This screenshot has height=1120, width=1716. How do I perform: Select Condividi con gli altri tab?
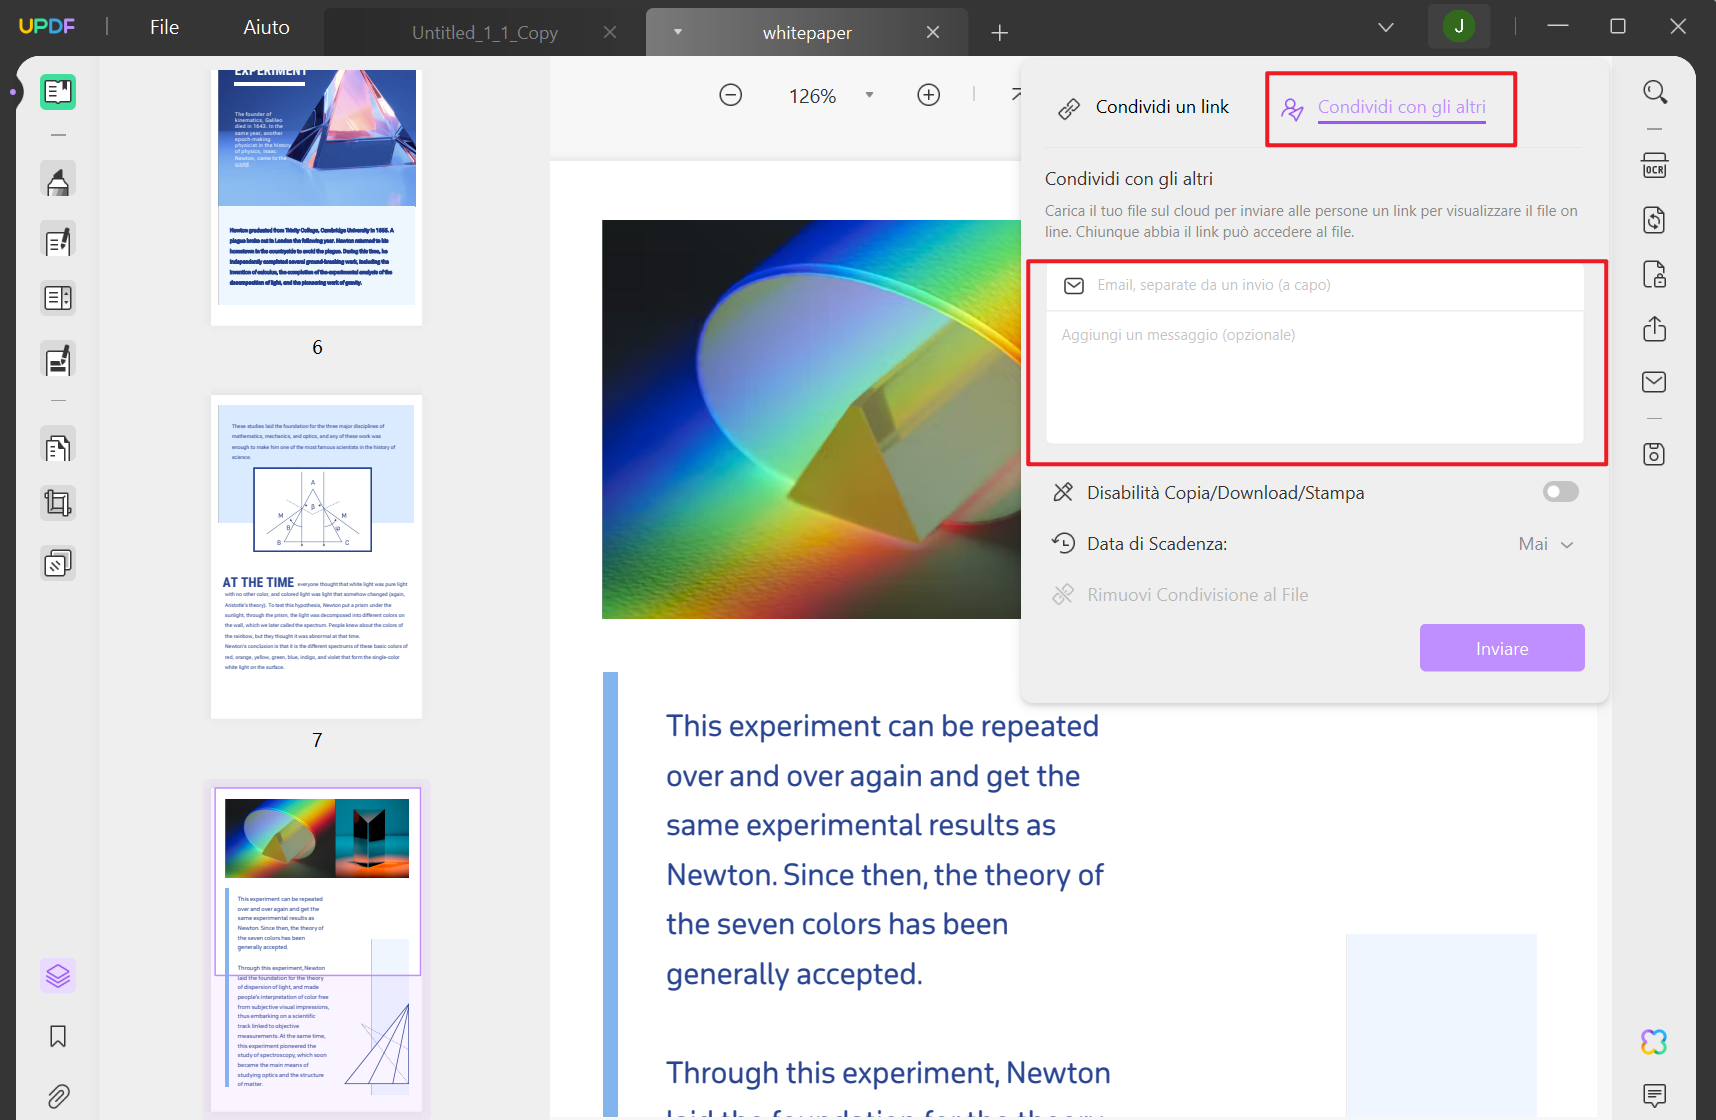tap(1384, 108)
